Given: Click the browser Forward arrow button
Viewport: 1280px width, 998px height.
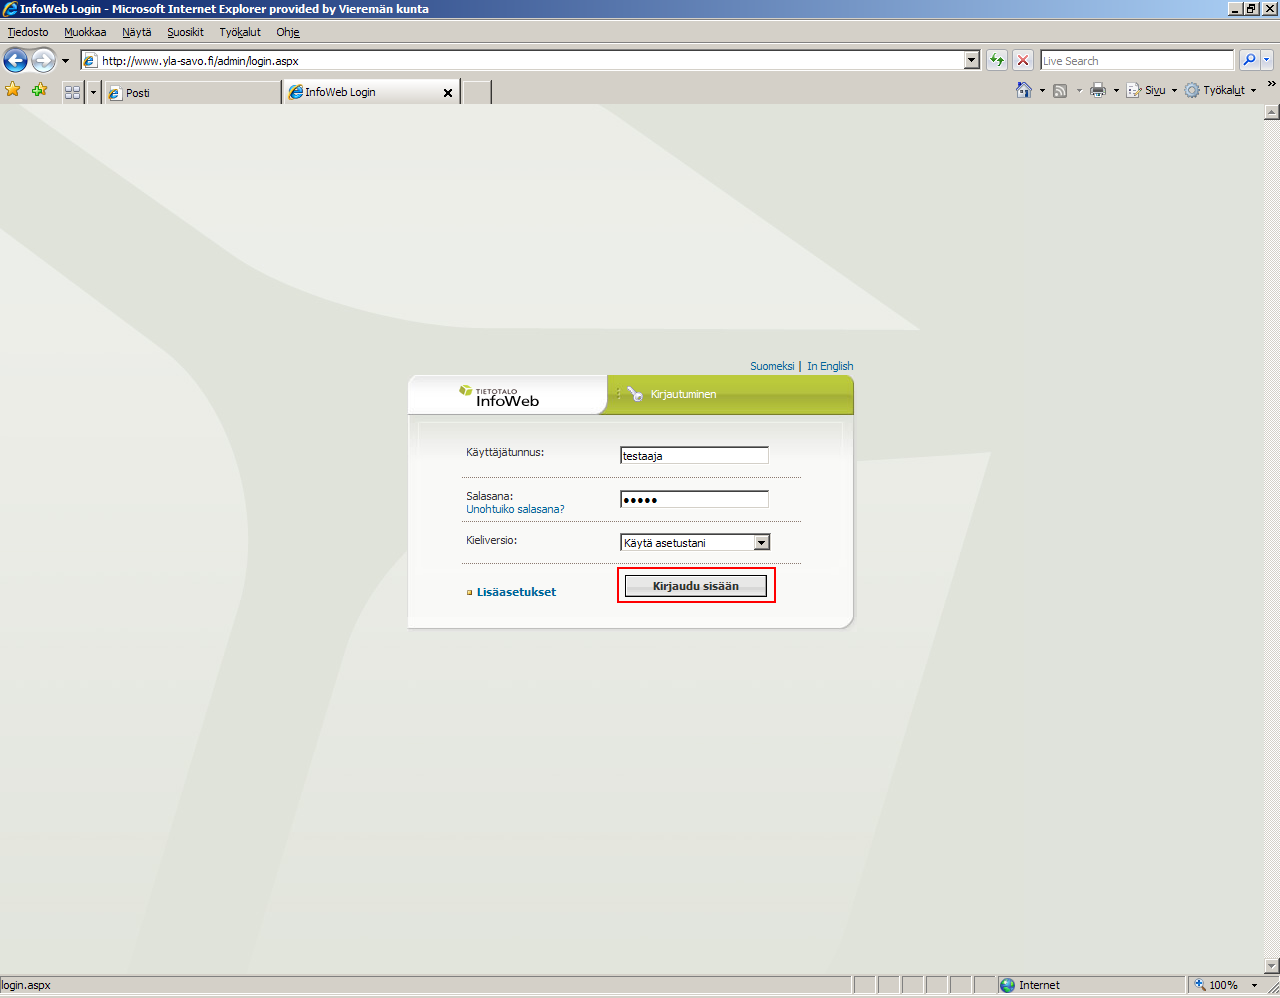Looking at the screenshot, I should (x=43, y=60).
